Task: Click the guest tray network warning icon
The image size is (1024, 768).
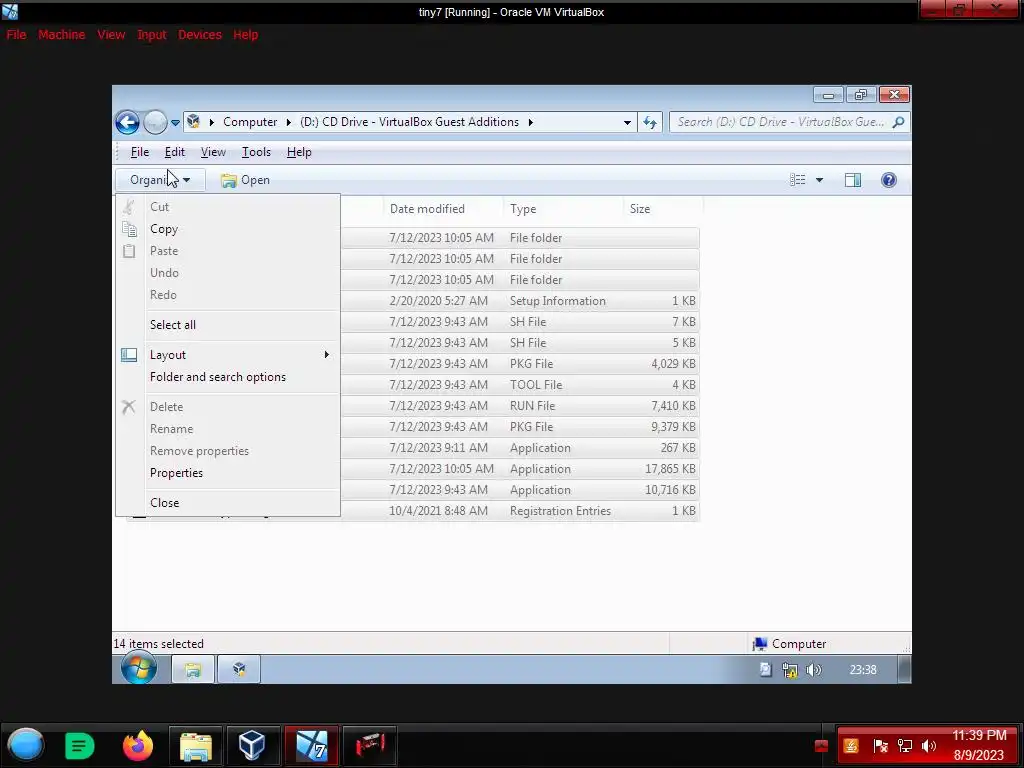Action: [x=790, y=669]
